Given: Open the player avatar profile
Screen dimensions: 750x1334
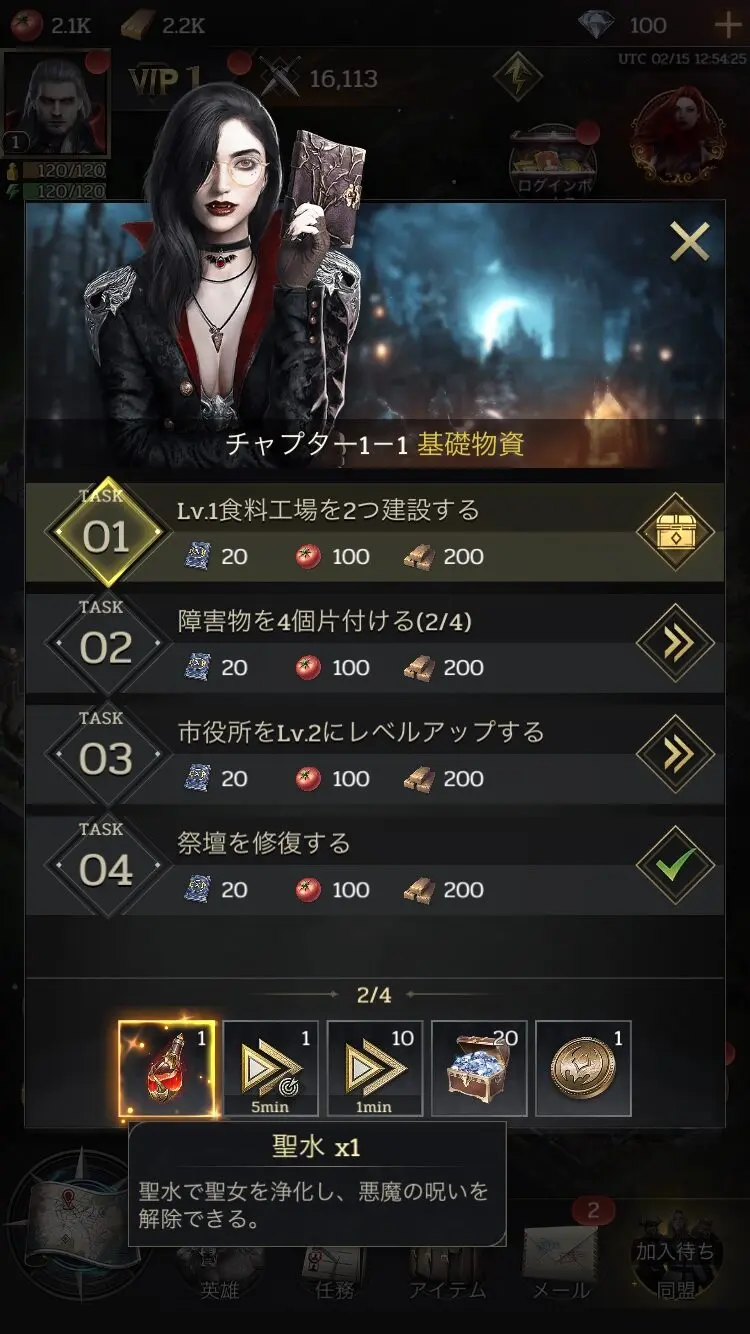Looking at the screenshot, I should click(54, 104).
